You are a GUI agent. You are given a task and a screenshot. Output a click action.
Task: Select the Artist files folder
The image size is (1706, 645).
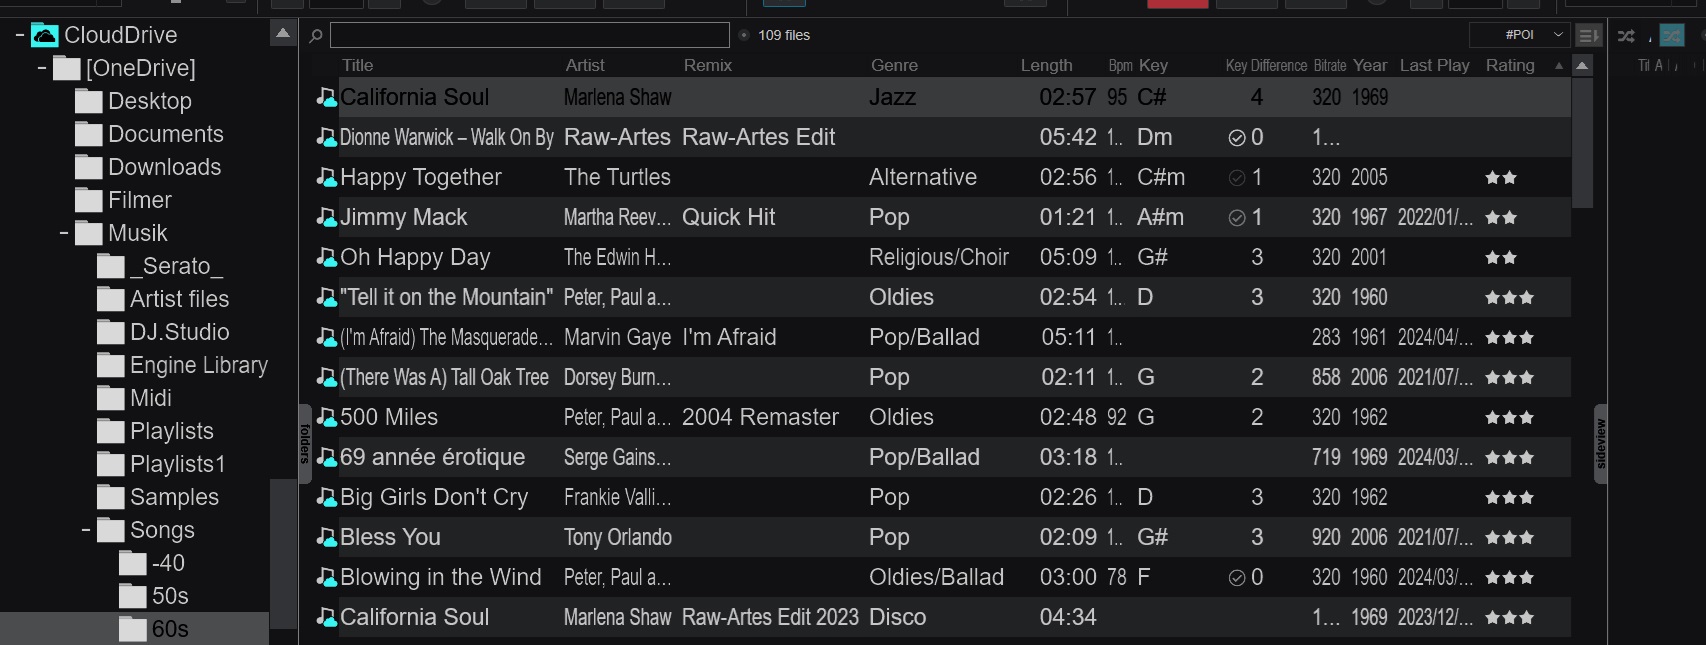tap(179, 299)
